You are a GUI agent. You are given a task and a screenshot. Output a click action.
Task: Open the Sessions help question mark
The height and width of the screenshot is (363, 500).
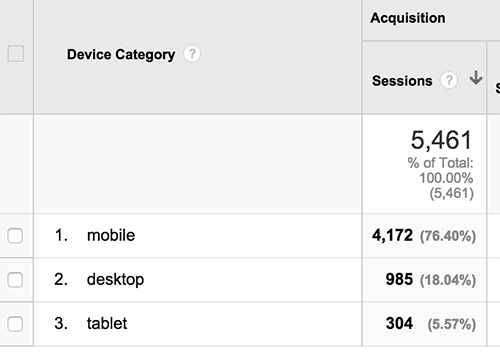pos(449,80)
